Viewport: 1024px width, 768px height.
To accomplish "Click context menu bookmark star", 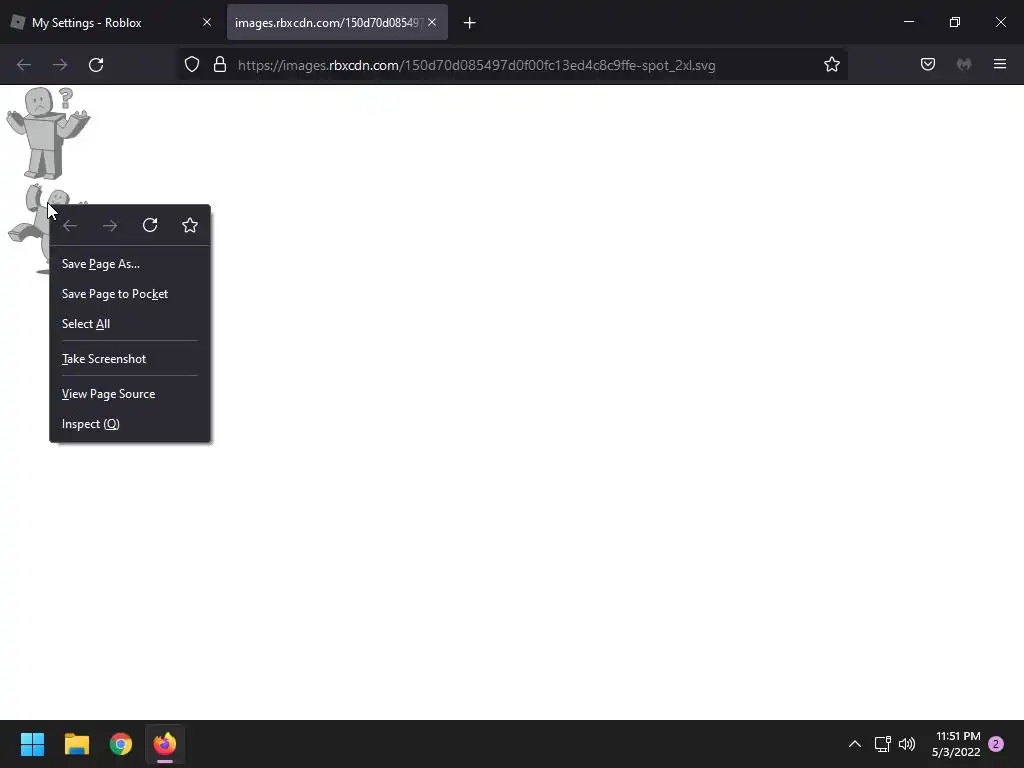I will pyautogui.click(x=190, y=225).
